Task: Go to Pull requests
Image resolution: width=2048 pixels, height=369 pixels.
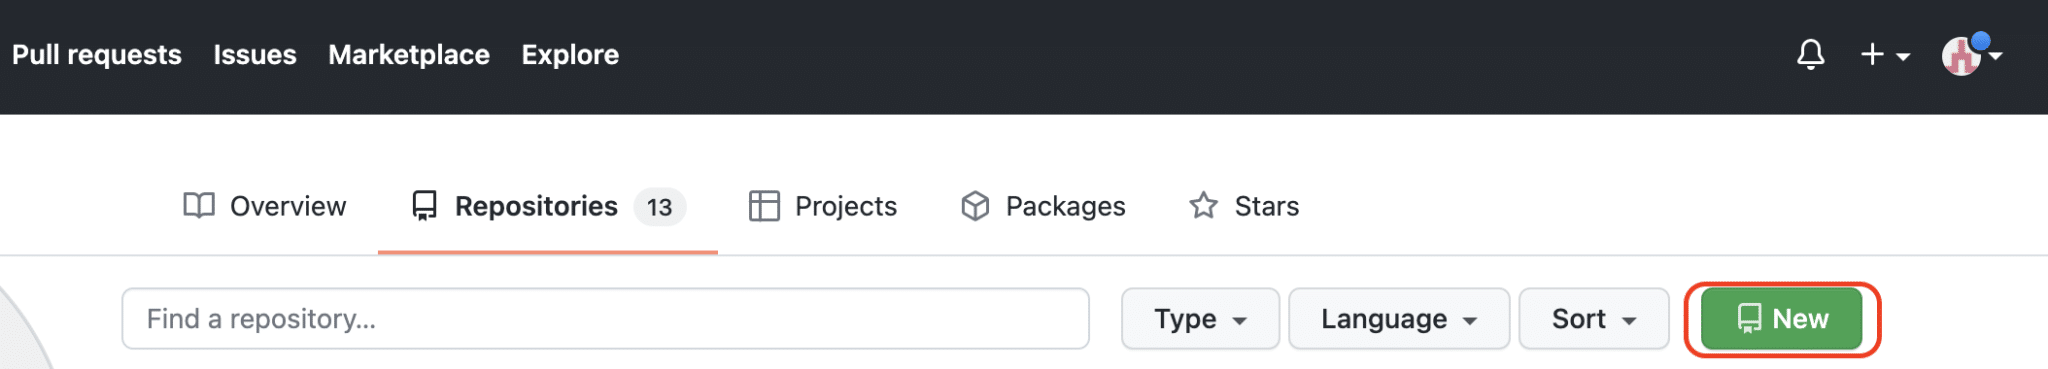Action: (97, 55)
